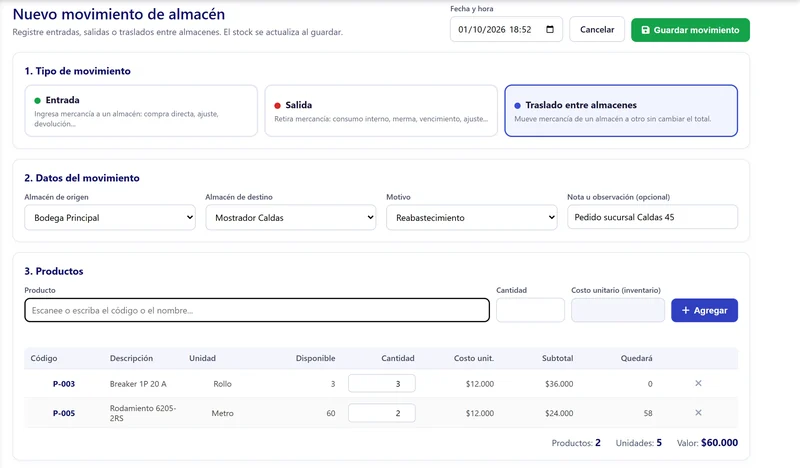Click the $36.000 subtotal cell
Viewport: 800px width, 468px height.
pyautogui.click(x=559, y=384)
